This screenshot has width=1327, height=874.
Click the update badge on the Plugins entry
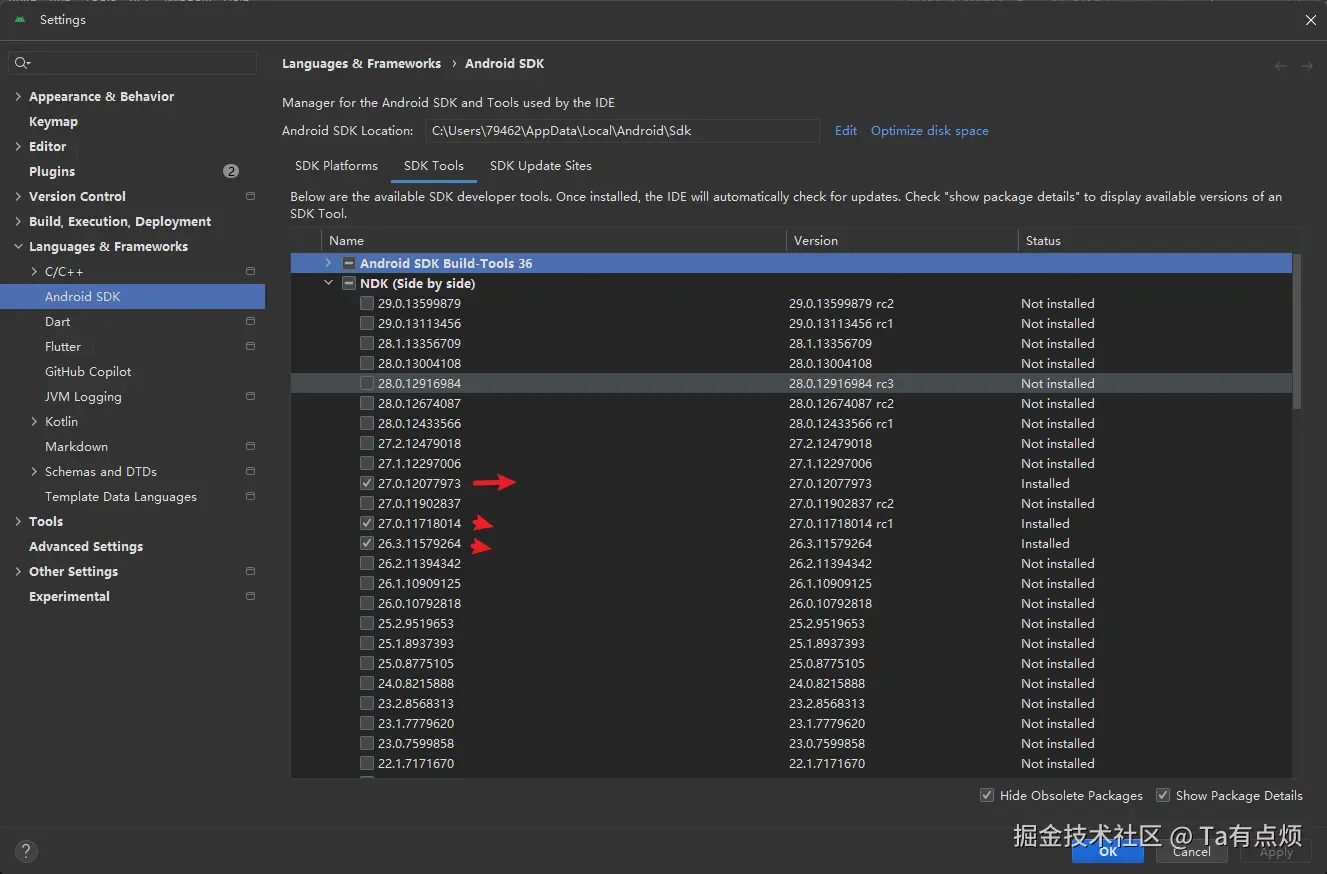tap(231, 171)
